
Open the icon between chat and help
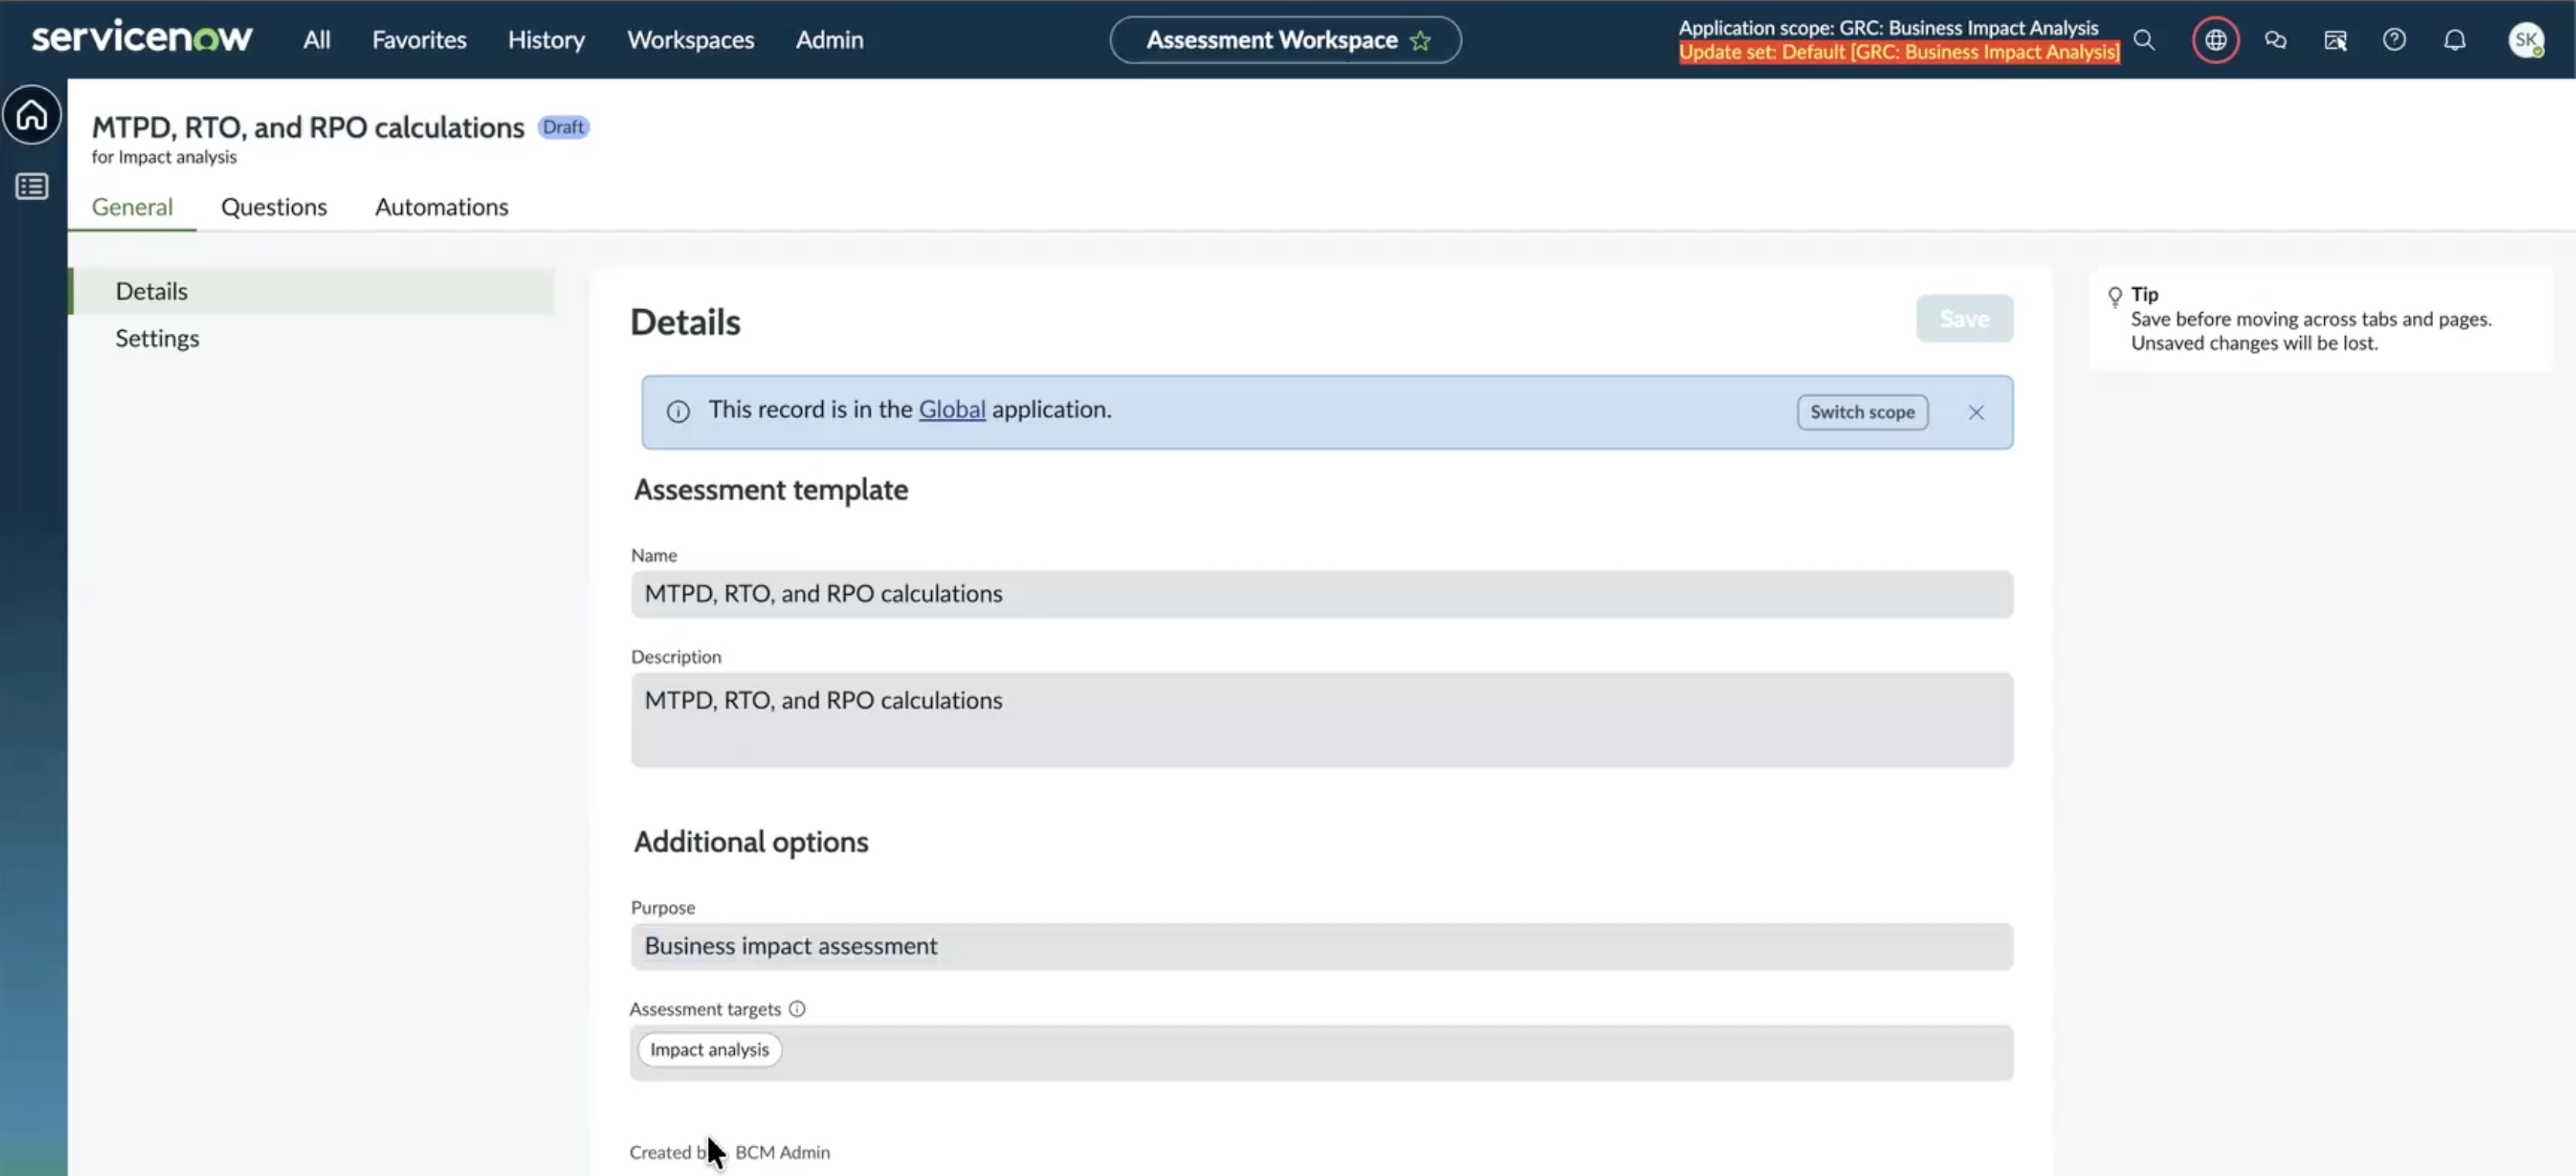[2335, 40]
